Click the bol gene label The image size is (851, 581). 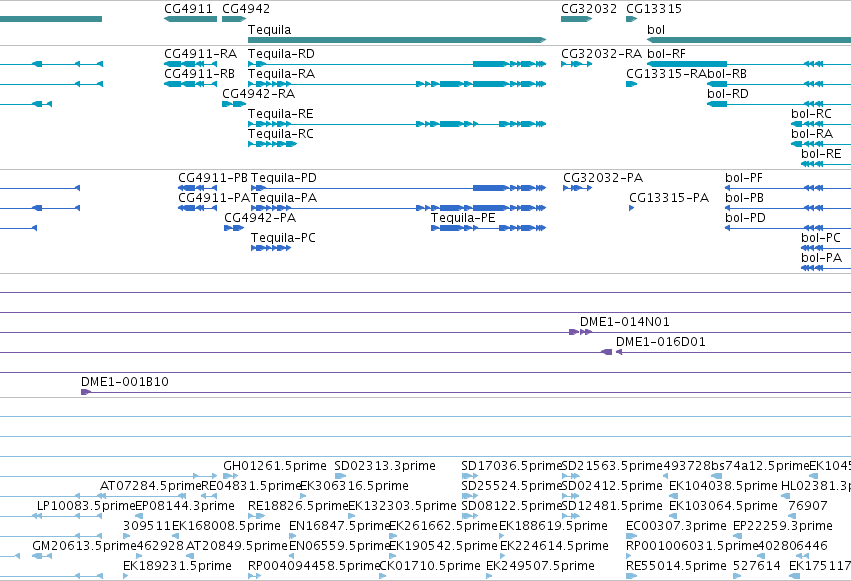(656, 30)
